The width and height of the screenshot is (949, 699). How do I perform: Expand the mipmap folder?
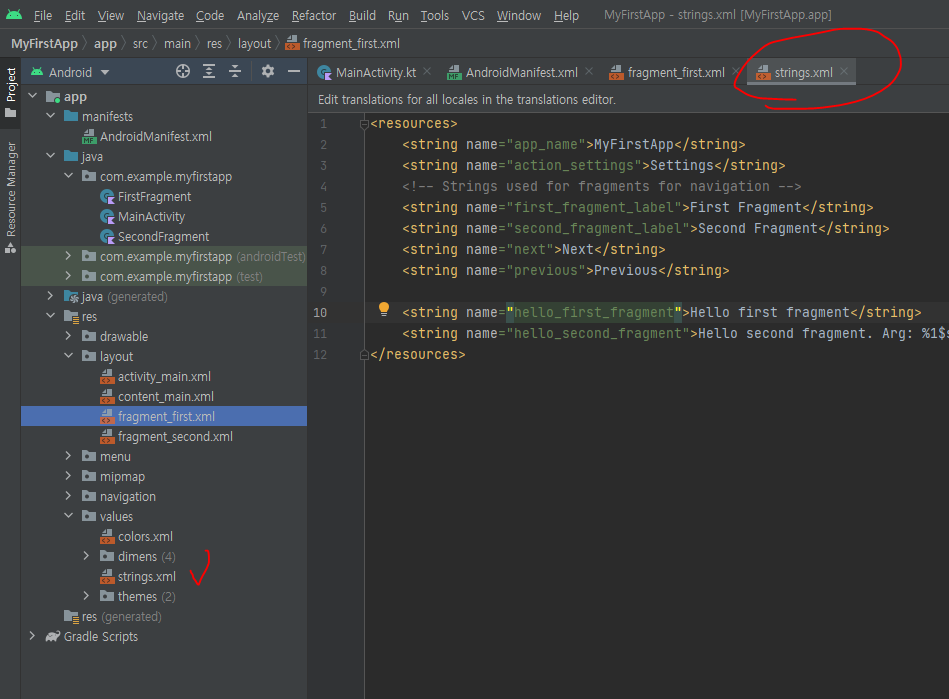[x=68, y=476]
